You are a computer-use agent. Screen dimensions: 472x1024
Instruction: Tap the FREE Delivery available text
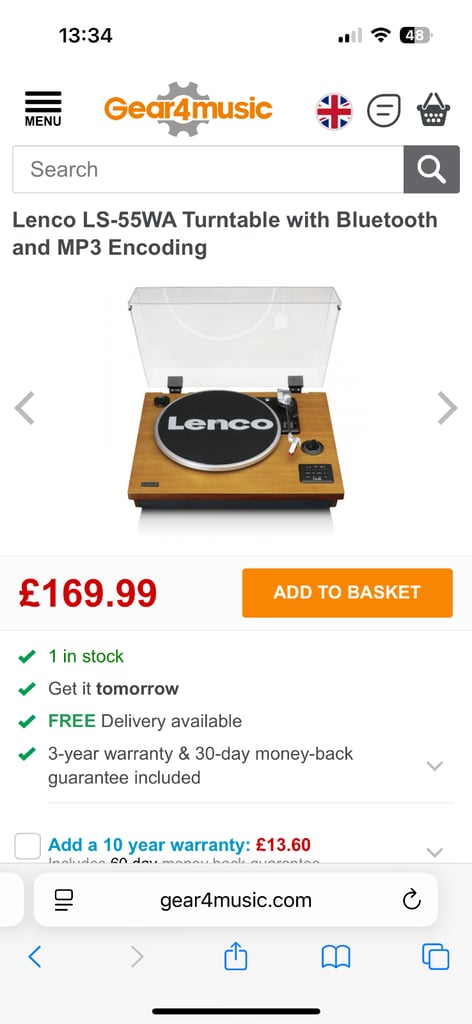click(145, 721)
